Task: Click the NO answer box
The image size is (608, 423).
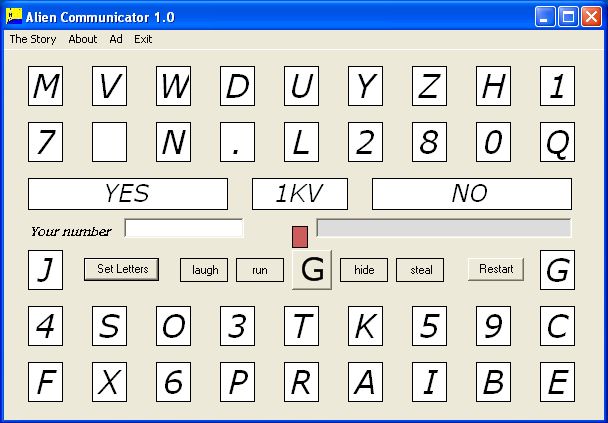Action: pyautogui.click(x=471, y=194)
